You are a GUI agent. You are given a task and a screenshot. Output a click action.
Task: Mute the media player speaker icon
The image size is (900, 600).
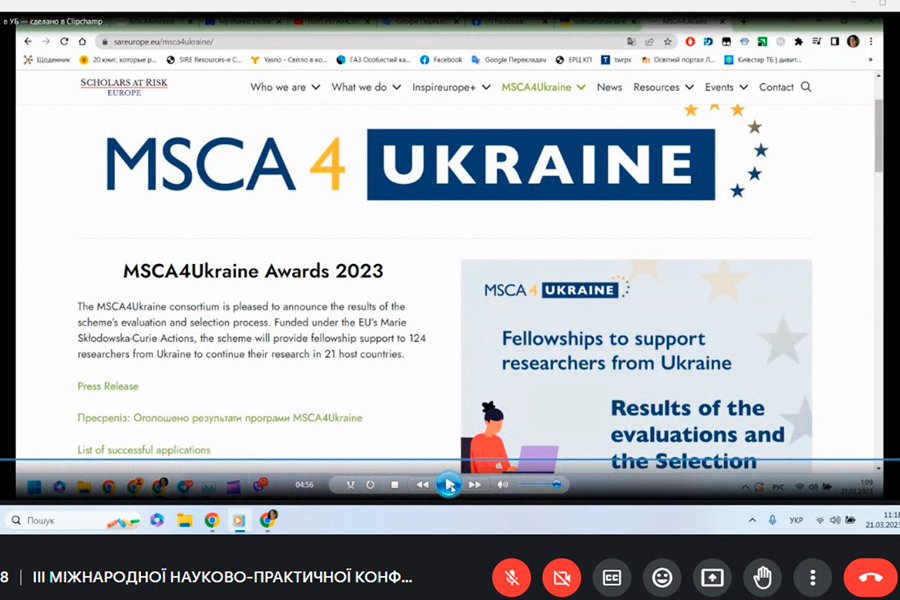click(x=502, y=485)
